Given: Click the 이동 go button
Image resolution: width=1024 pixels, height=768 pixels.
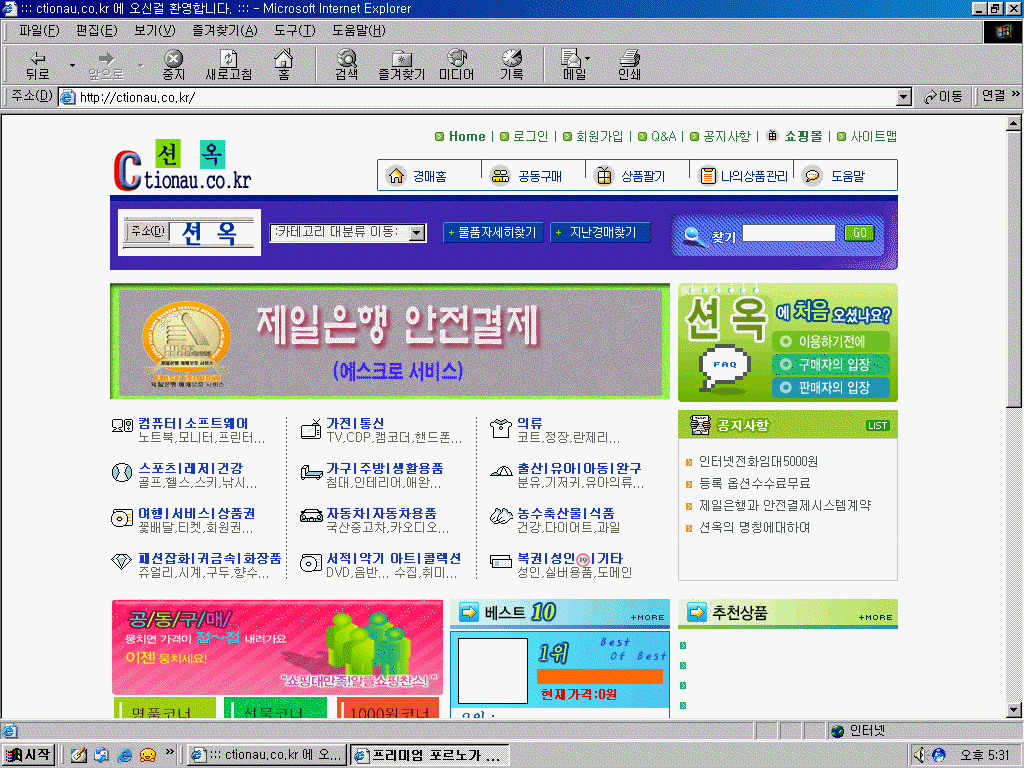Looking at the screenshot, I should tap(943, 97).
